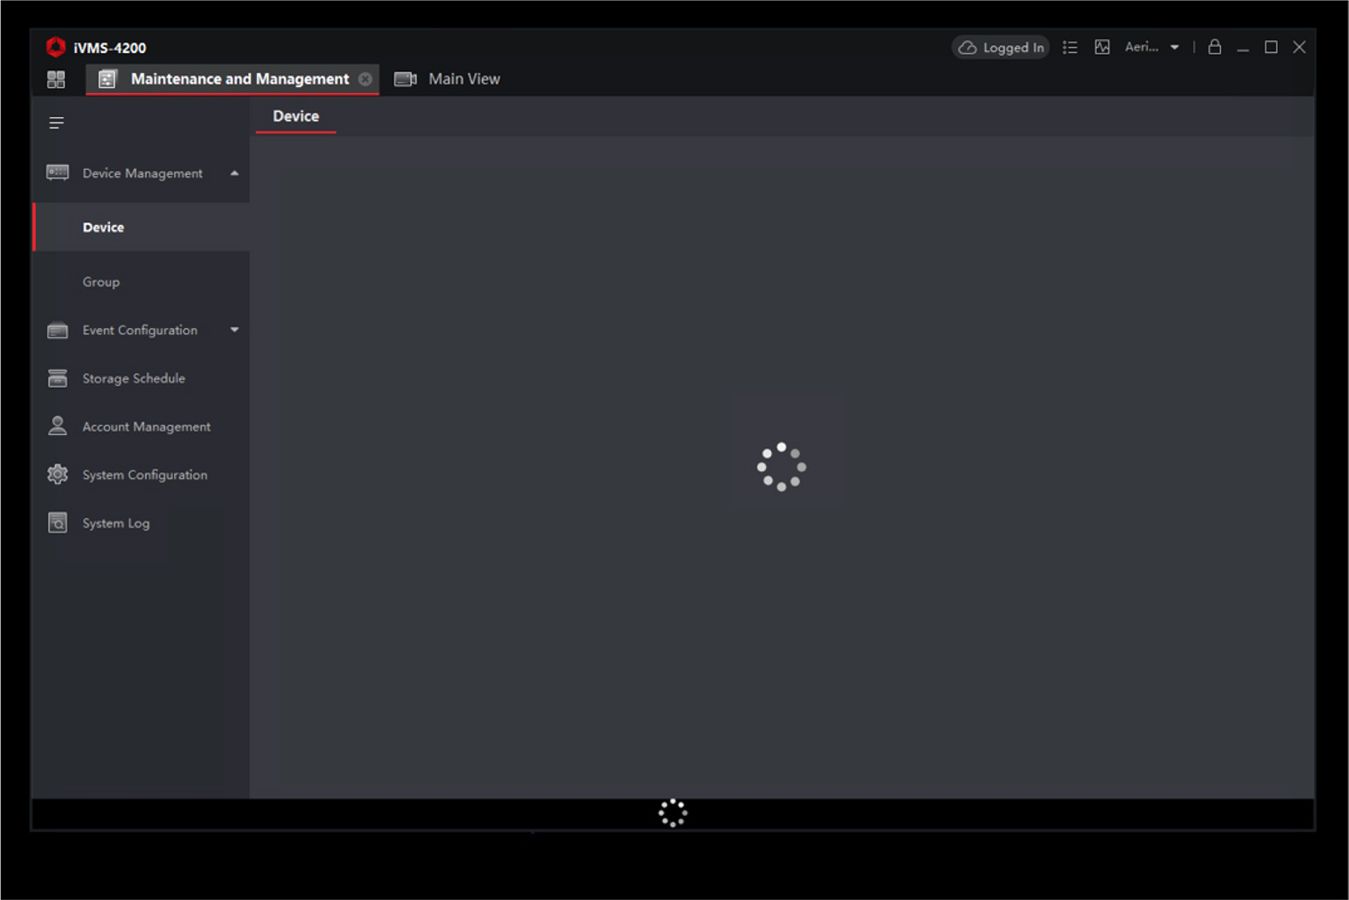Click the System Log icon
This screenshot has width=1349, height=900.
[x=58, y=523]
